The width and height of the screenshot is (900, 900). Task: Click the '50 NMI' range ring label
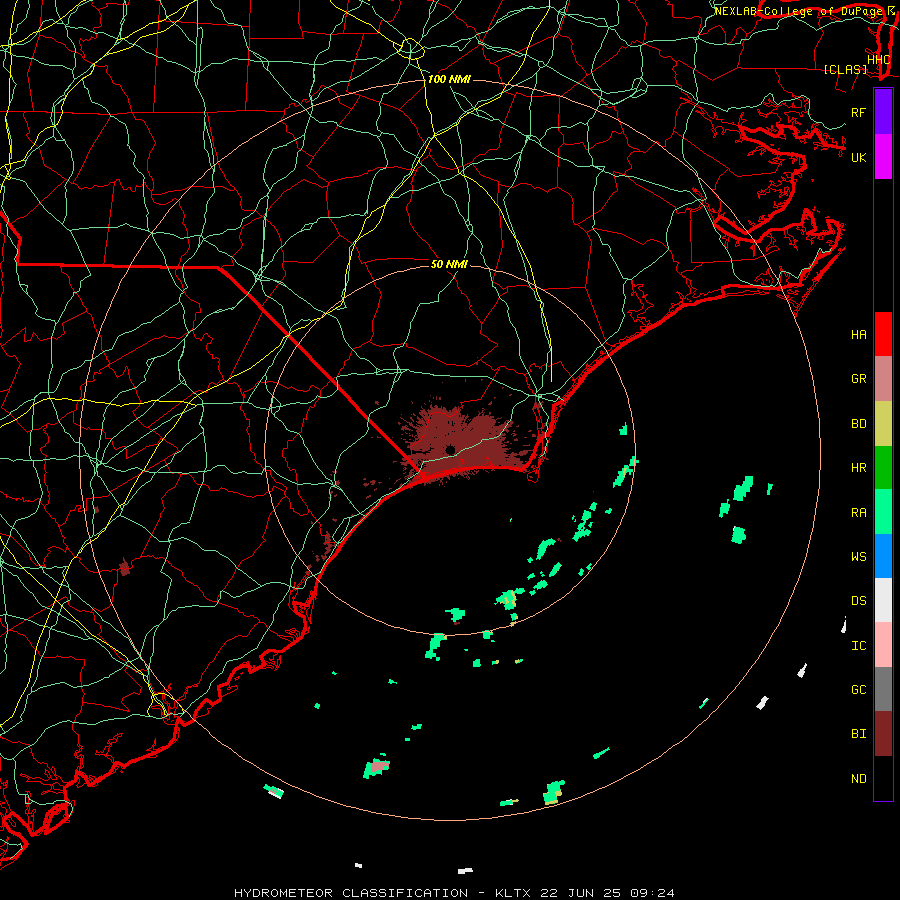pyautogui.click(x=449, y=264)
